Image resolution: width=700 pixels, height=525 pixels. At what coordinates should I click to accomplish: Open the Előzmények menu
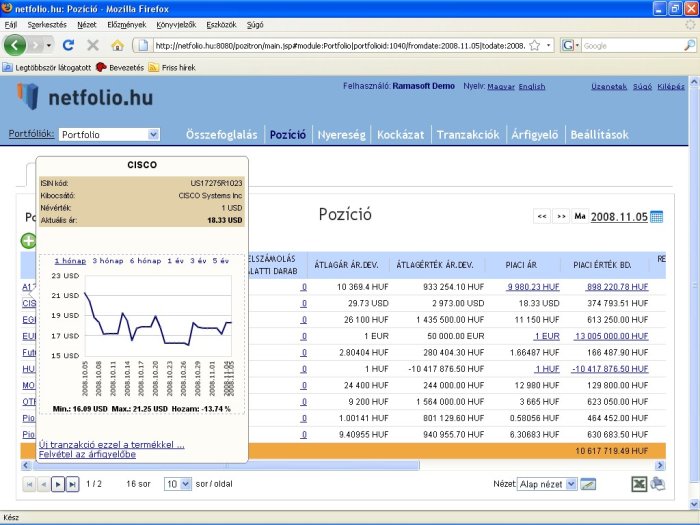click(127, 25)
